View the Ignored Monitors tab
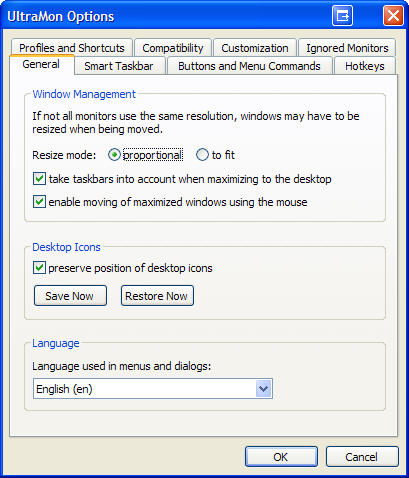This screenshot has height=478, width=409. (347, 48)
